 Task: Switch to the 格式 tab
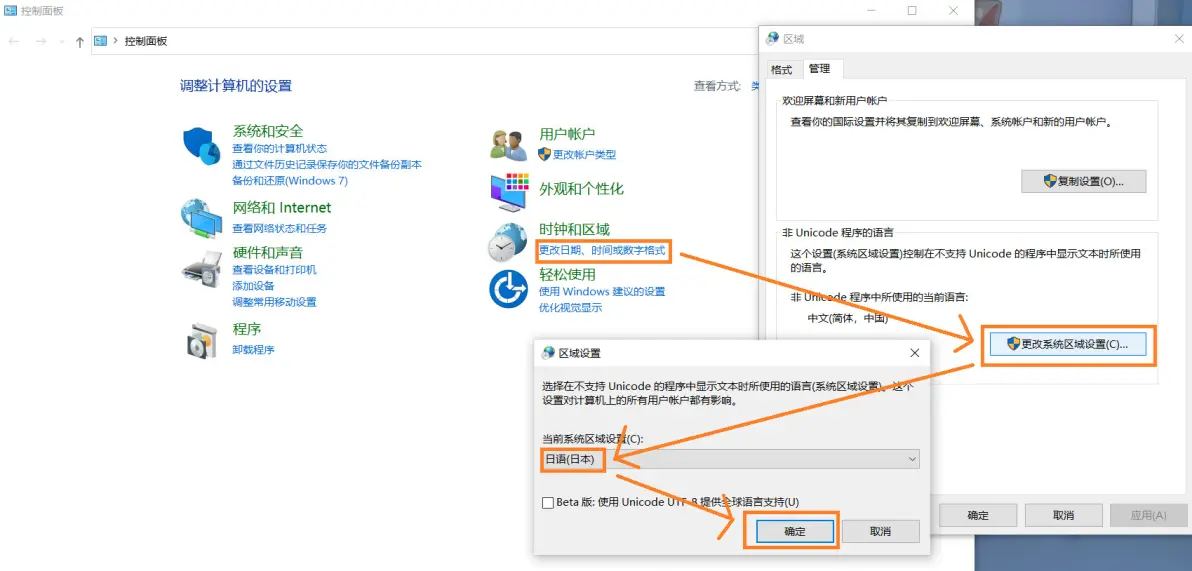(x=781, y=69)
